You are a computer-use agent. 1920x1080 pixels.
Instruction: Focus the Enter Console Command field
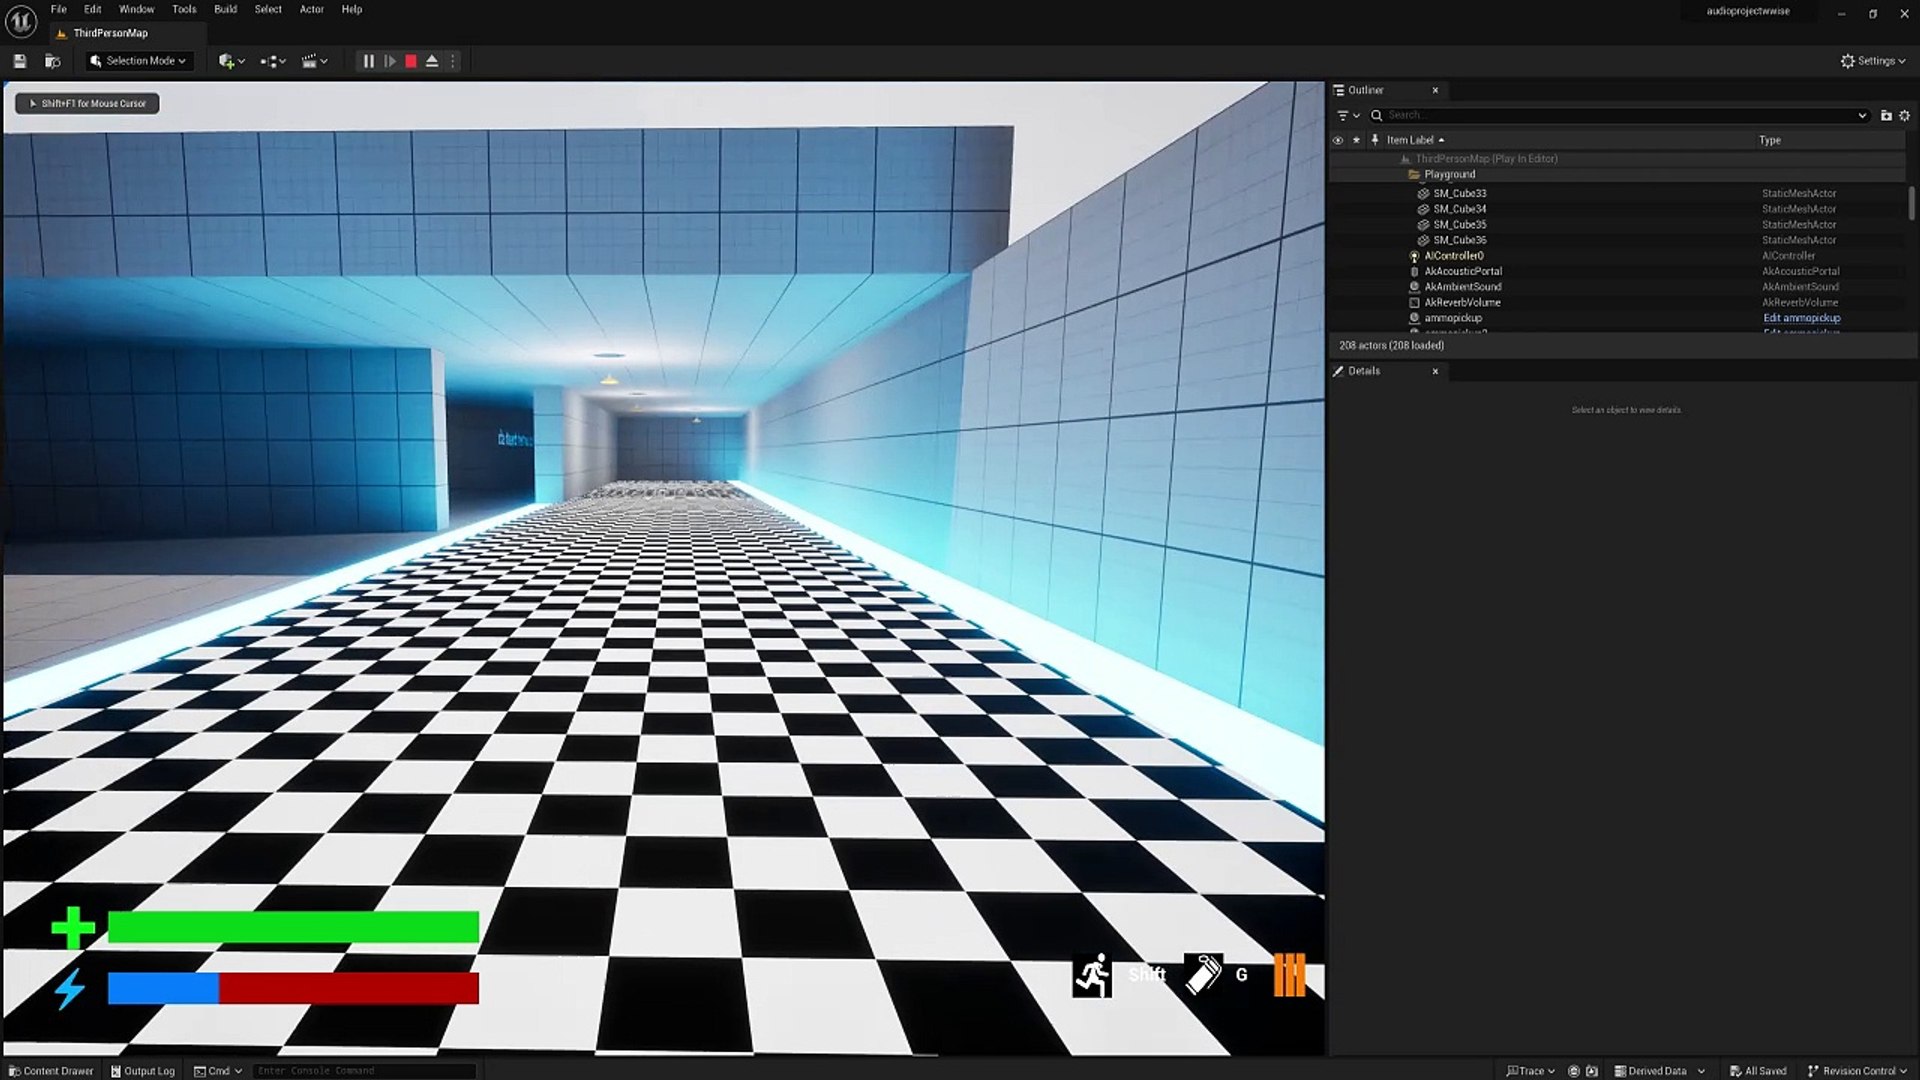pyautogui.click(x=365, y=1071)
